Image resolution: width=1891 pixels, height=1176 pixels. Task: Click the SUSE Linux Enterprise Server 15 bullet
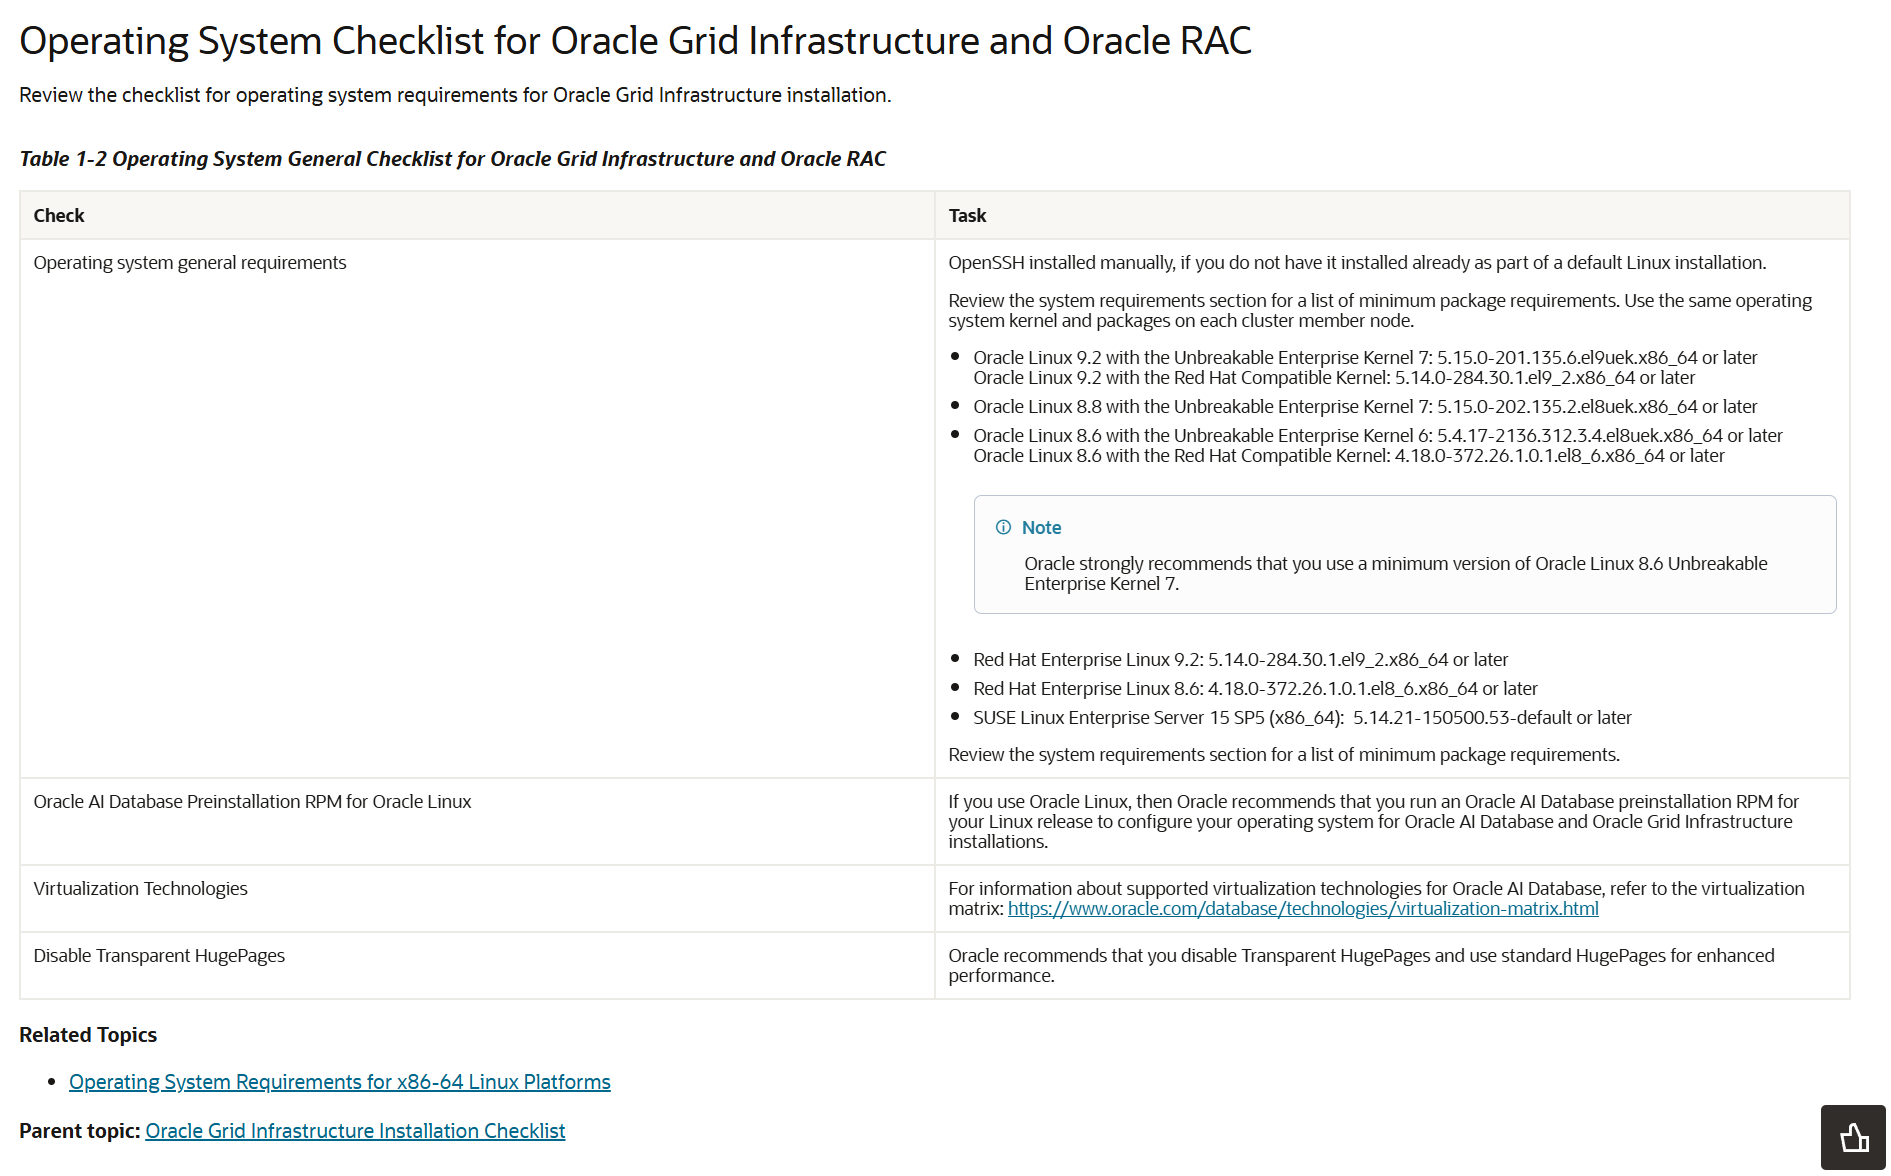point(1301,718)
